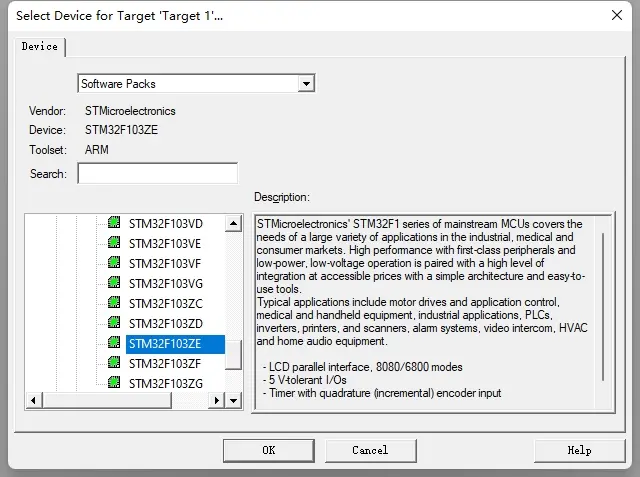Image resolution: width=640 pixels, height=477 pixels.
Task: Click the device list scroll-right arrow
Action: click(x=217, y=401)
